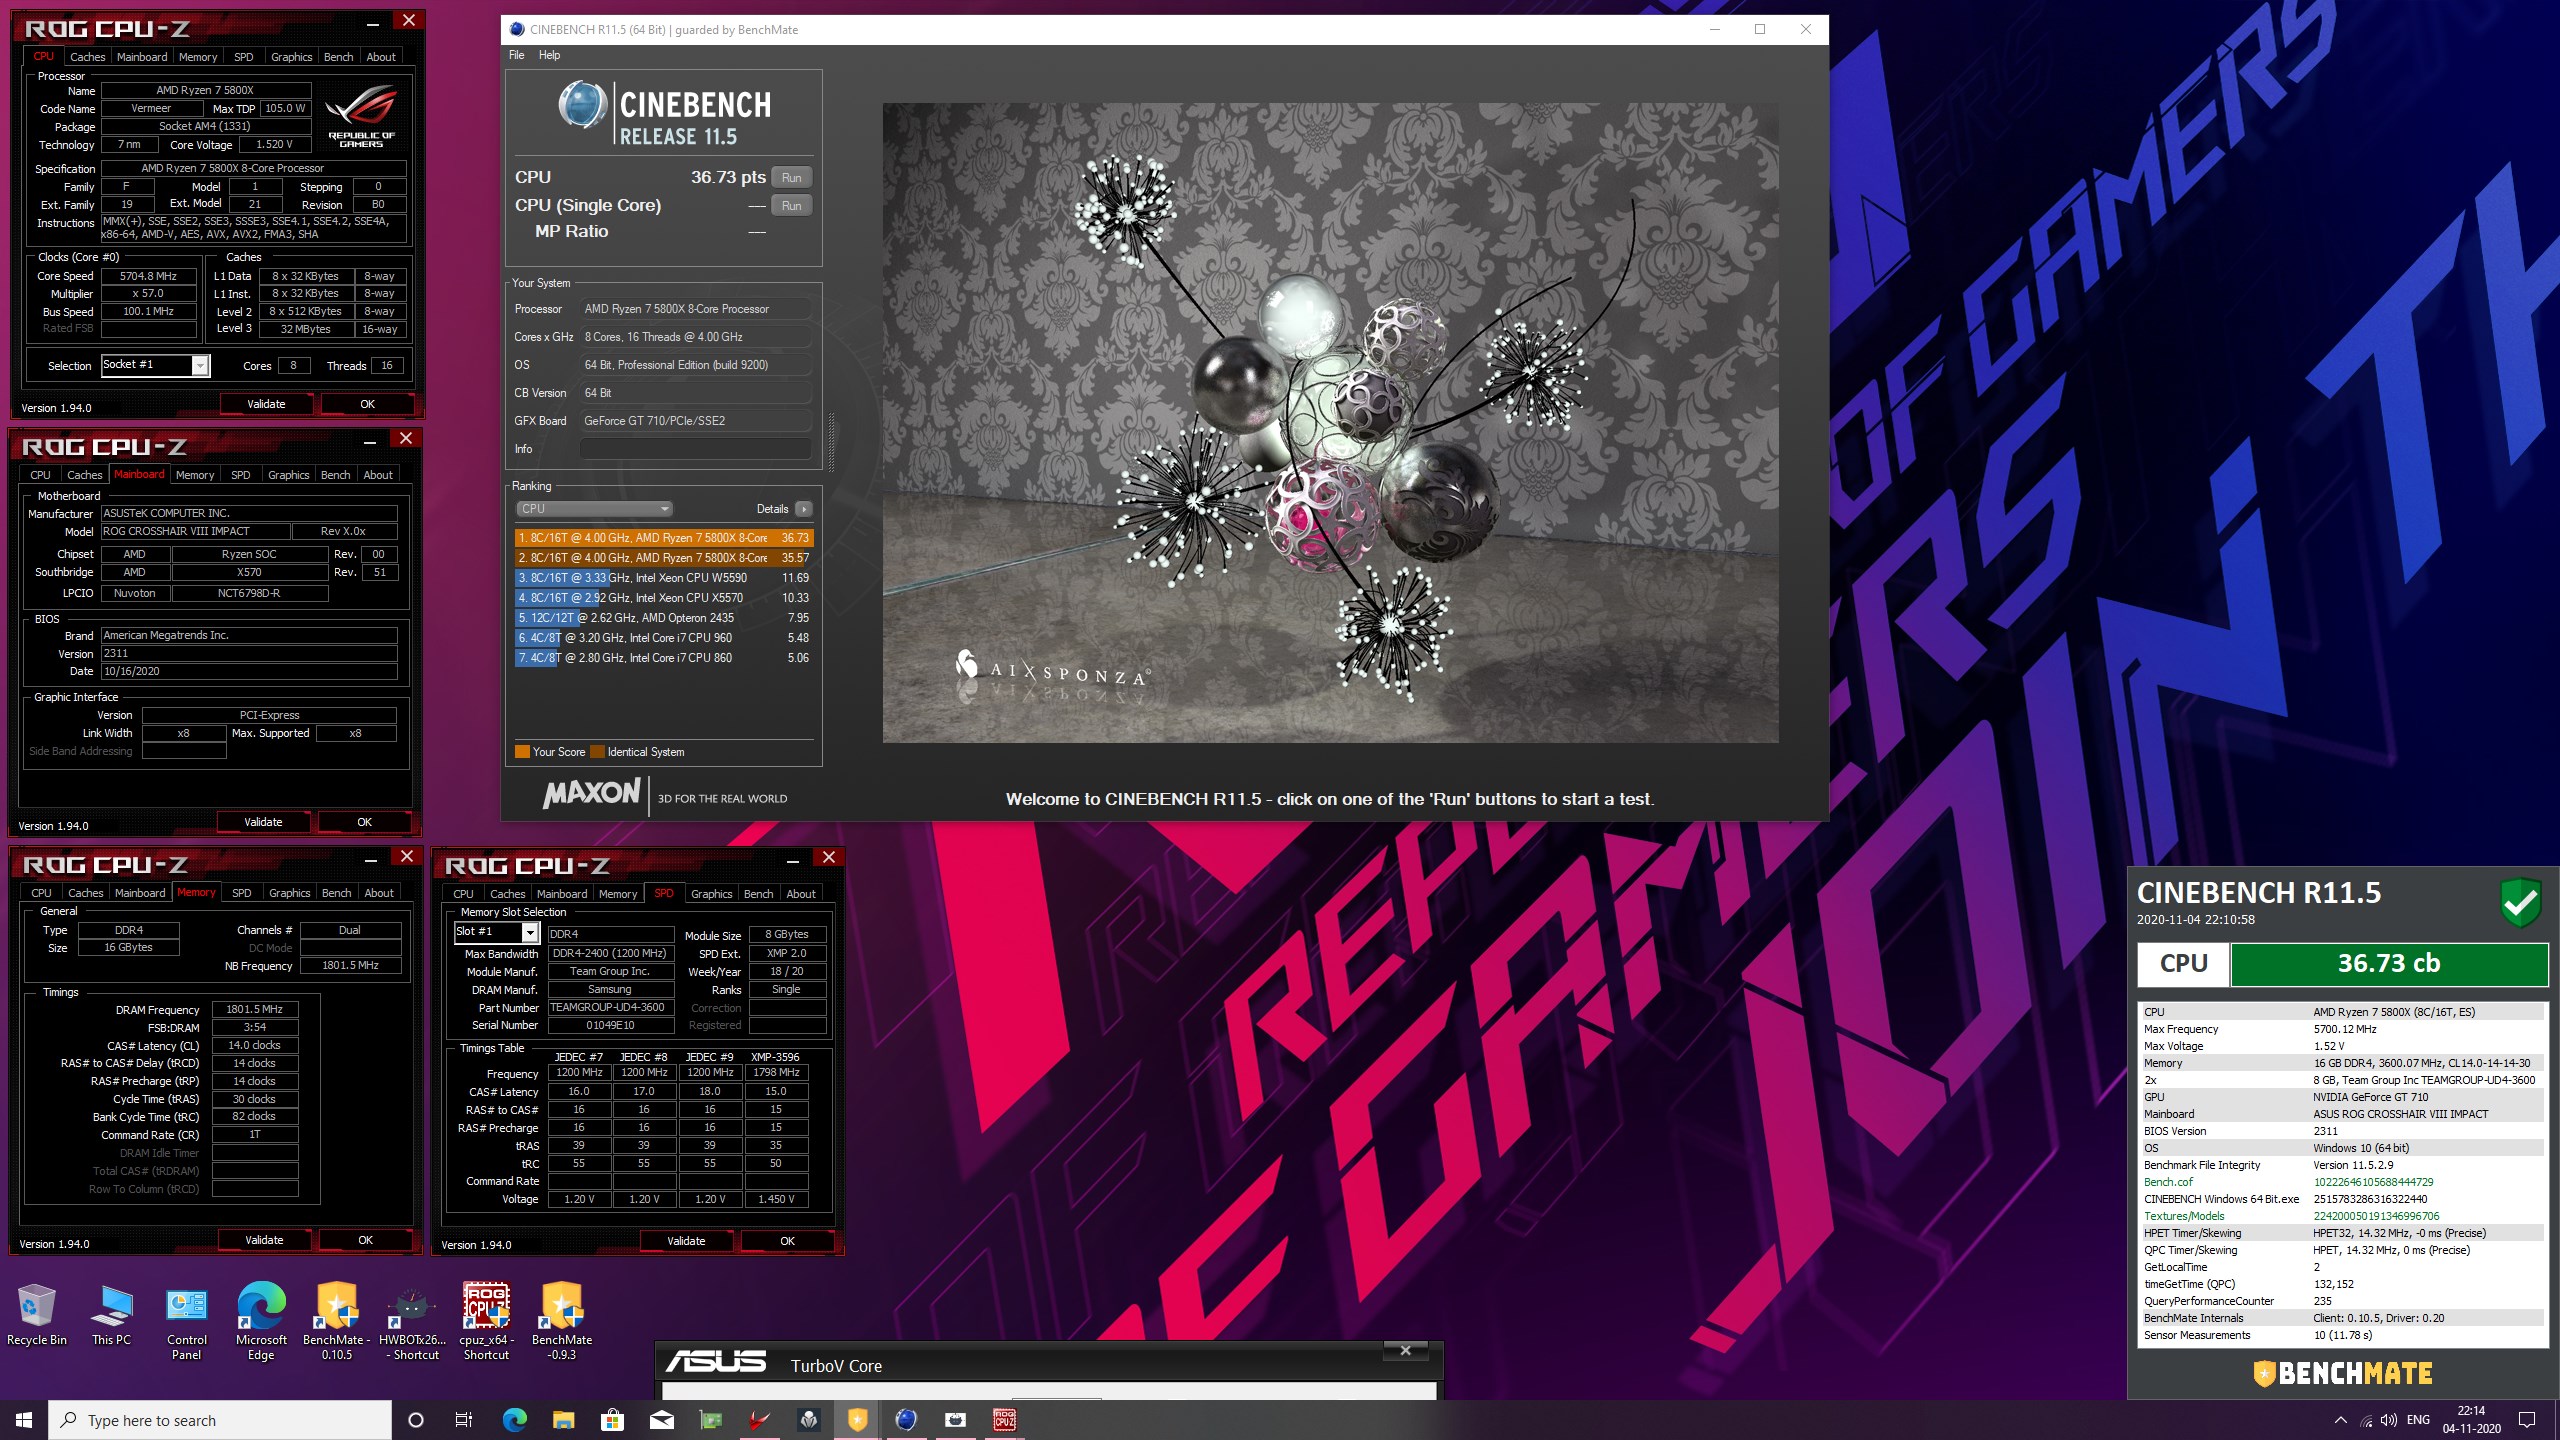
Task: Click the Bench.cof hash value in BenchMate
Action: (2373, 1182)
